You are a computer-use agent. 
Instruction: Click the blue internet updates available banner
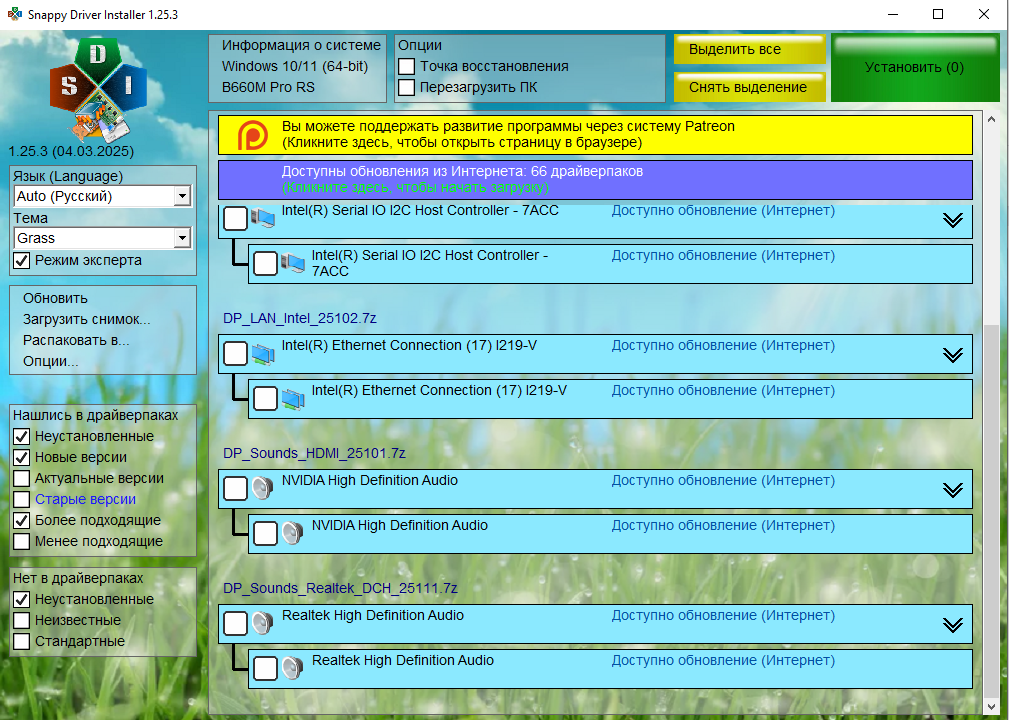pos(595,179)
